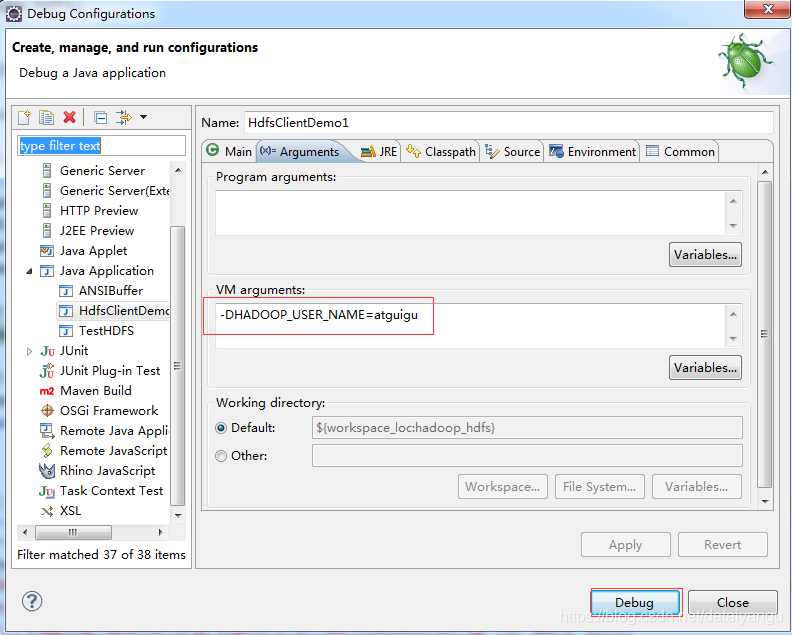This screenshot has height=635, width=792.
Task: Click the Program arguments text area
Action: [470, 213]
